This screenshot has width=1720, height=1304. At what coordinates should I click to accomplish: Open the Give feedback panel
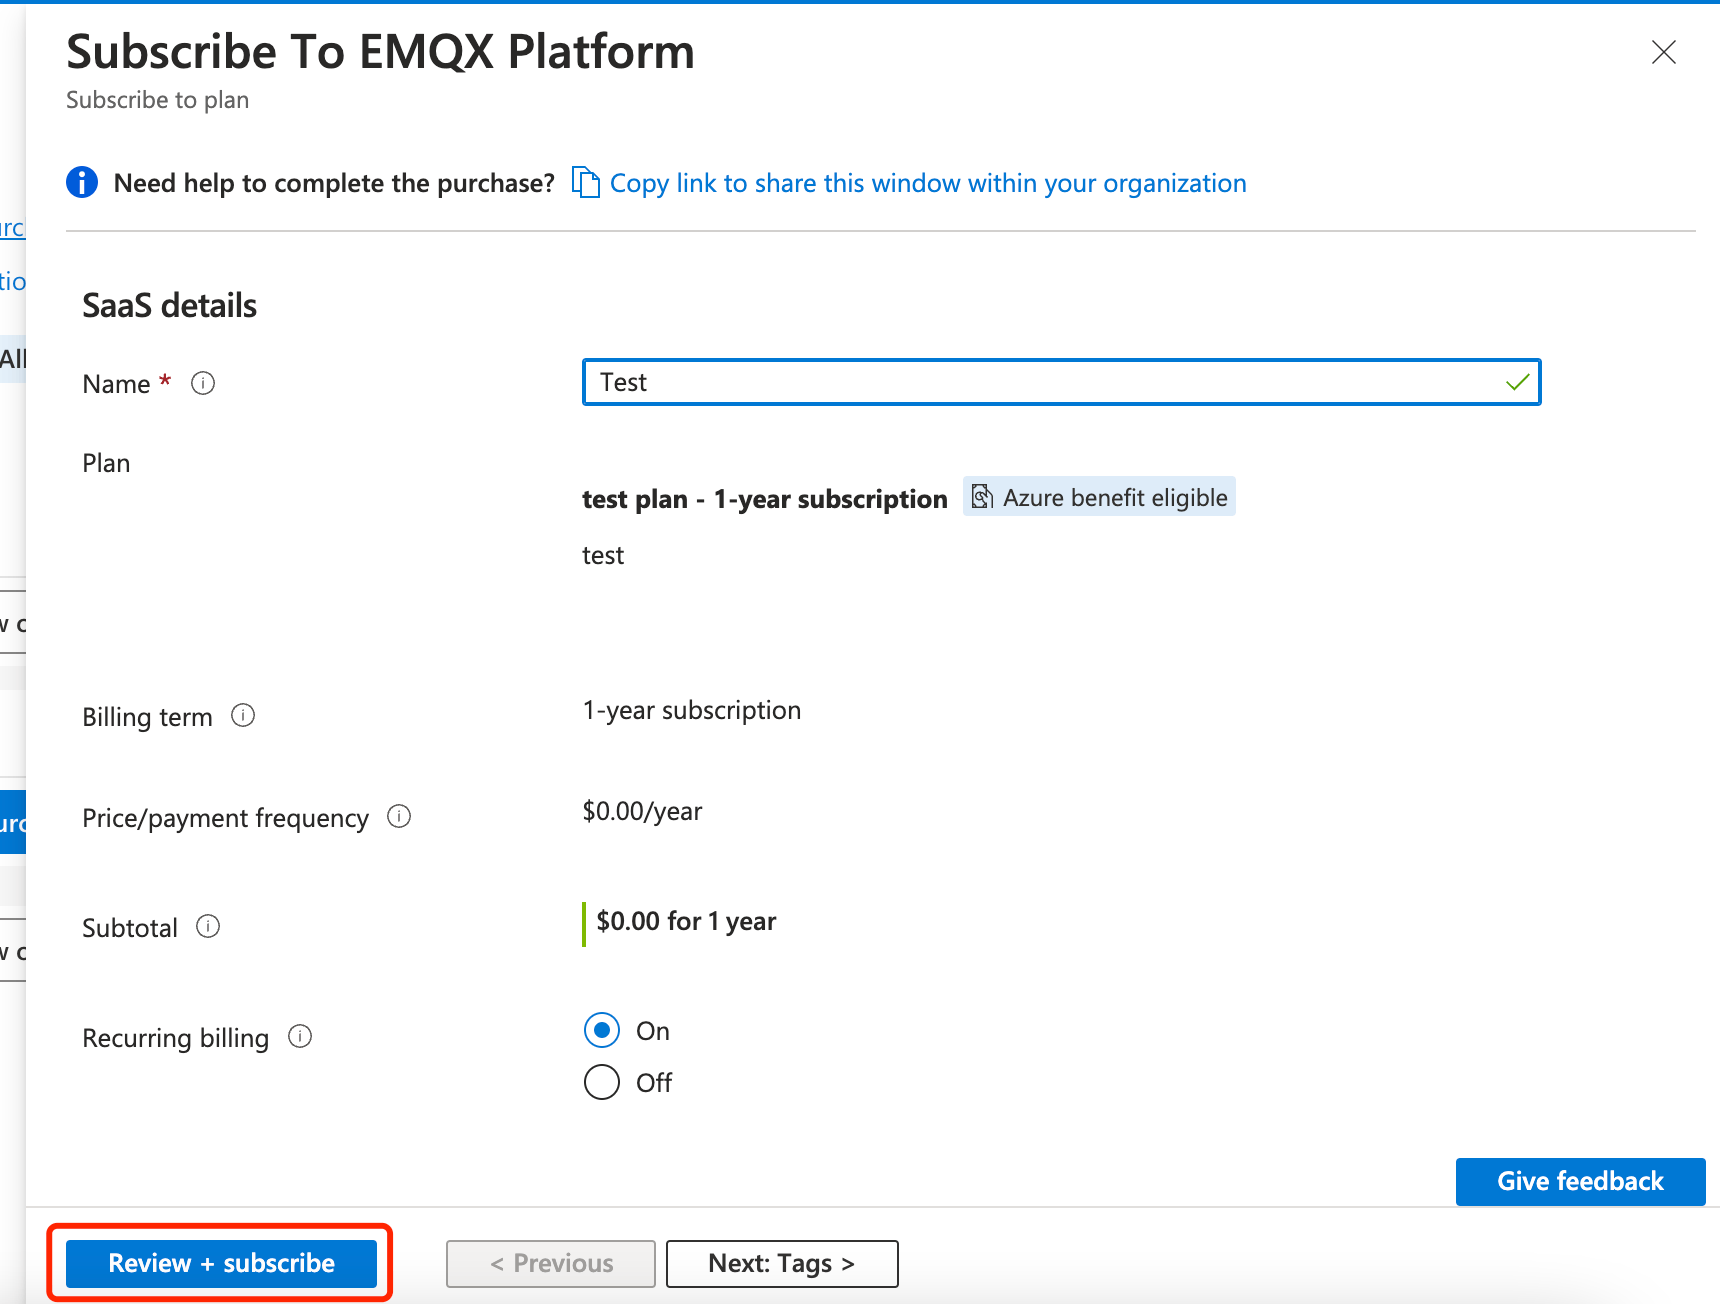[1580, 1181]
